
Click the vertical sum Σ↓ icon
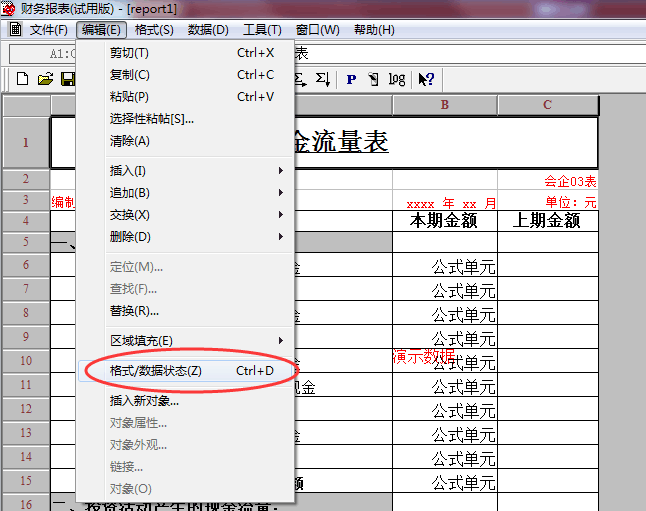coord(323,79)
